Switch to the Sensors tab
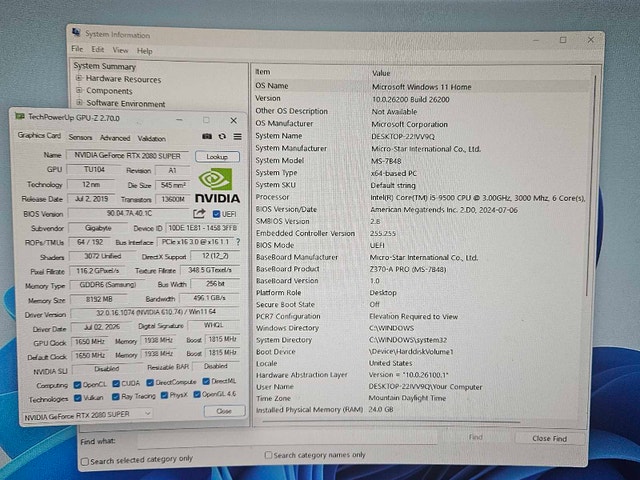Viewport: 640px width, 480px height. 80,137
